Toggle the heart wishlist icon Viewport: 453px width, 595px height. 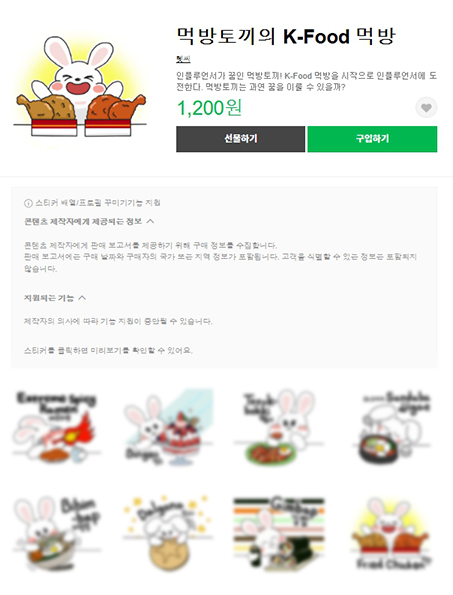426,108
